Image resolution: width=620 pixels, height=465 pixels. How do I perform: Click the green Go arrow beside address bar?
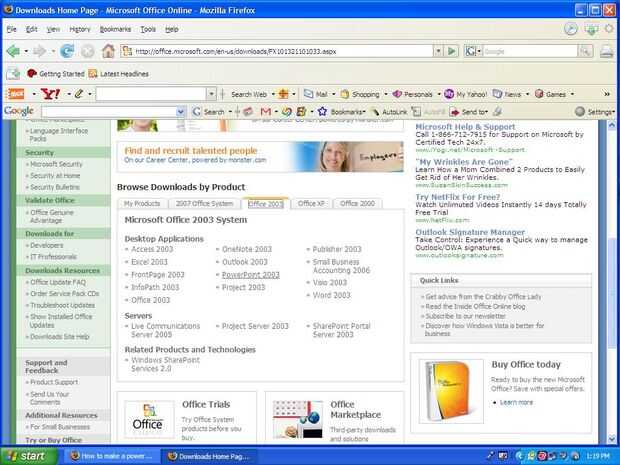coord(452,51)
